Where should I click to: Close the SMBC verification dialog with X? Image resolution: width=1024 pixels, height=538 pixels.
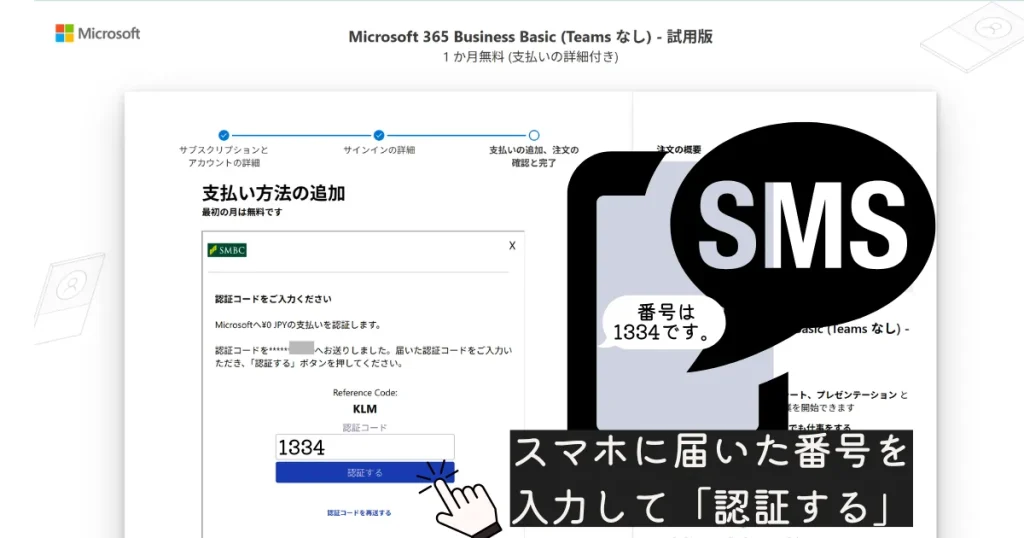512,245
